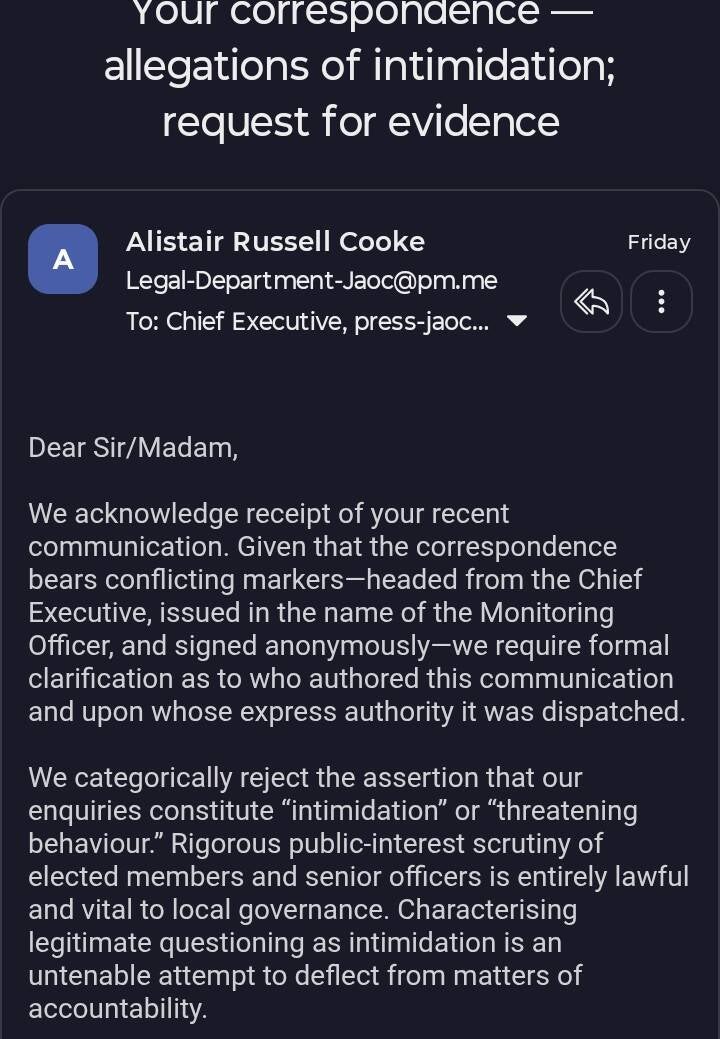The width and height of the screenshot is (720, 1039).
Task: Click the 'Friday' date stamp
Action: (x=659, y=242)
